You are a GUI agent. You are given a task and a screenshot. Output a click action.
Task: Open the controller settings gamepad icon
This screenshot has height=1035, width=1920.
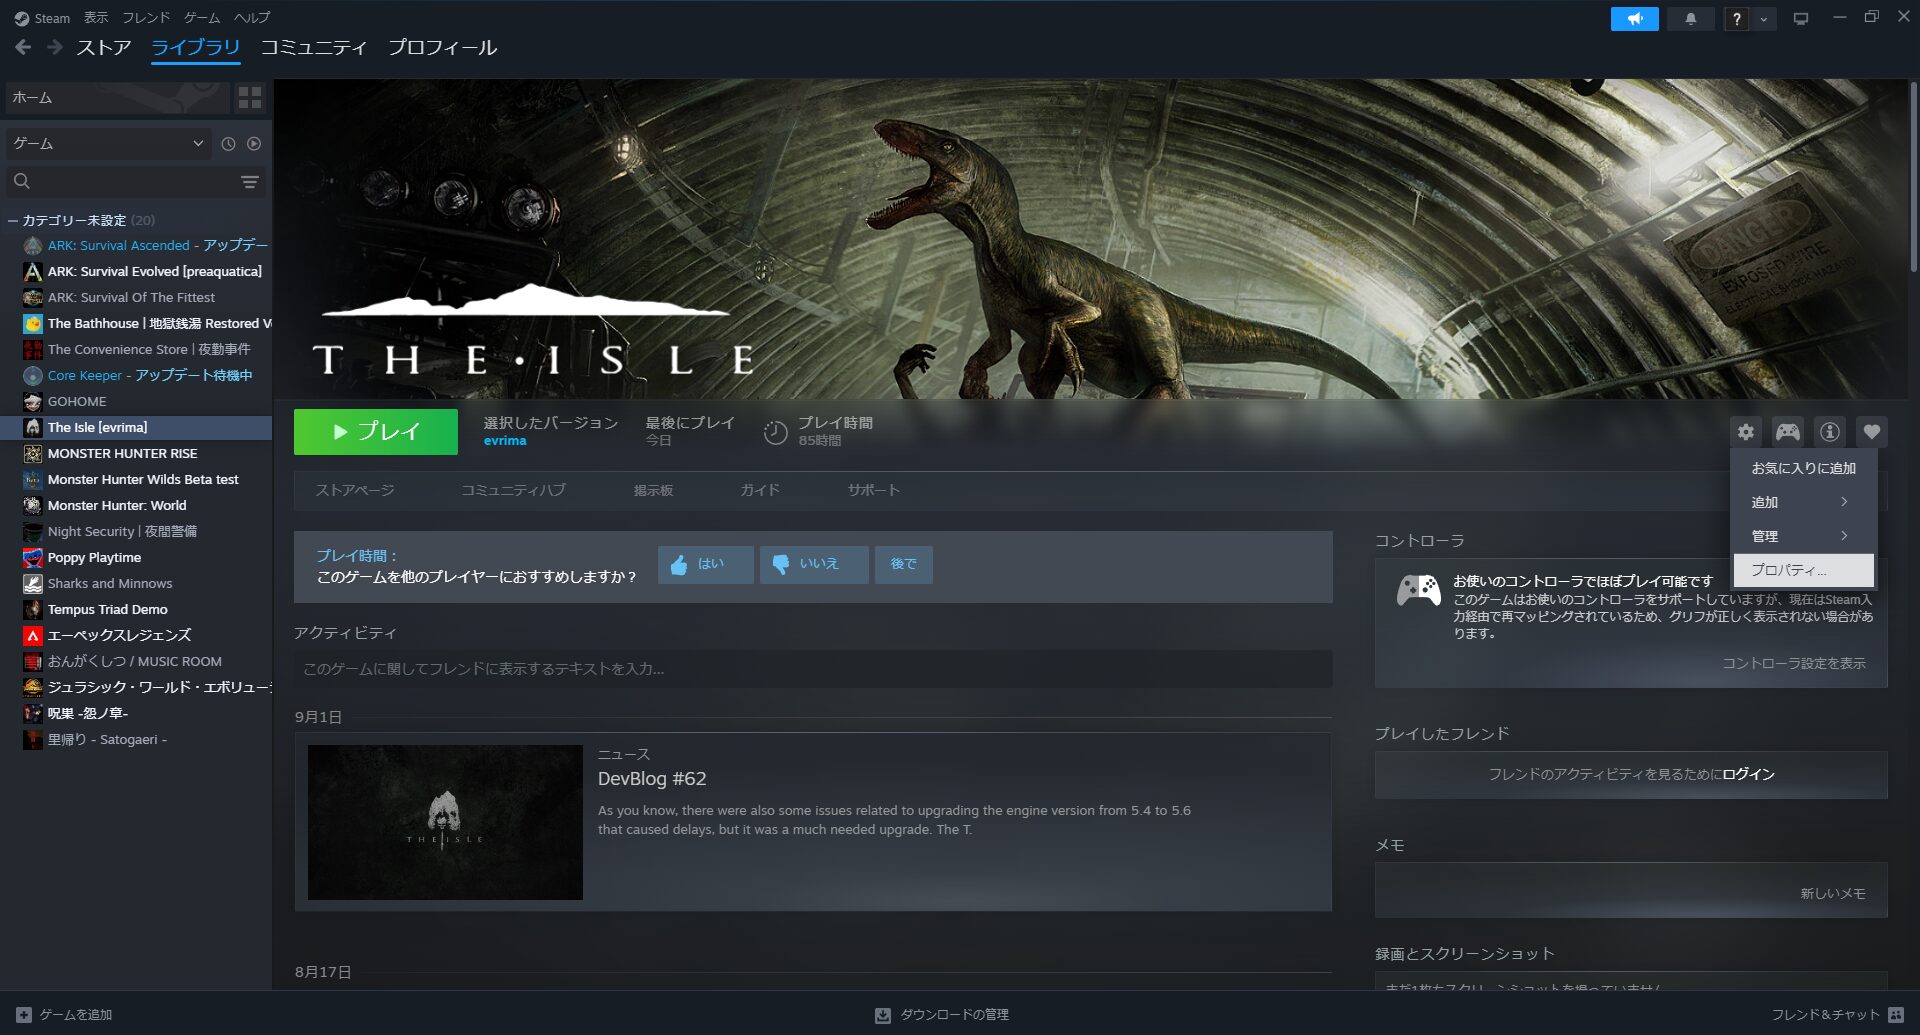(x=1787, y=432)
